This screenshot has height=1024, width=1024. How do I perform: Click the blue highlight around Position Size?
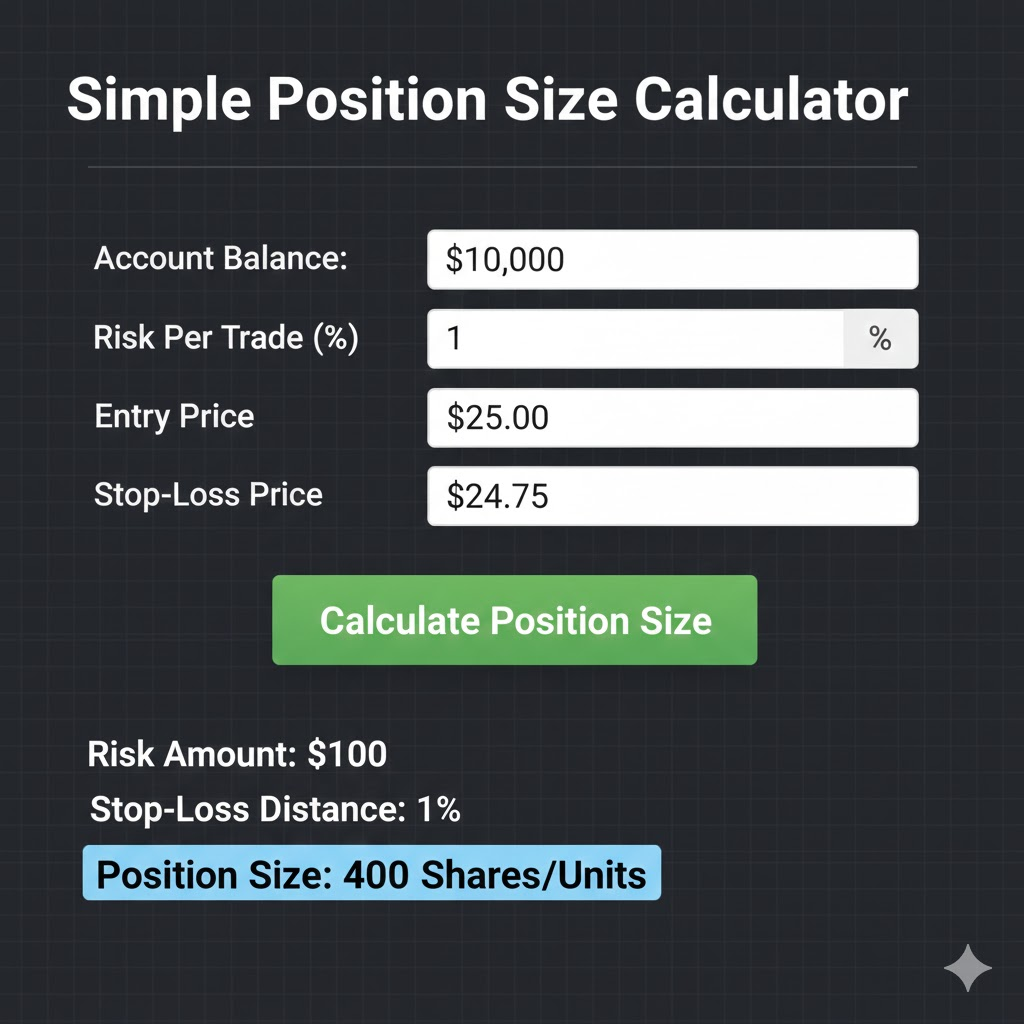[x=370, y=874]
